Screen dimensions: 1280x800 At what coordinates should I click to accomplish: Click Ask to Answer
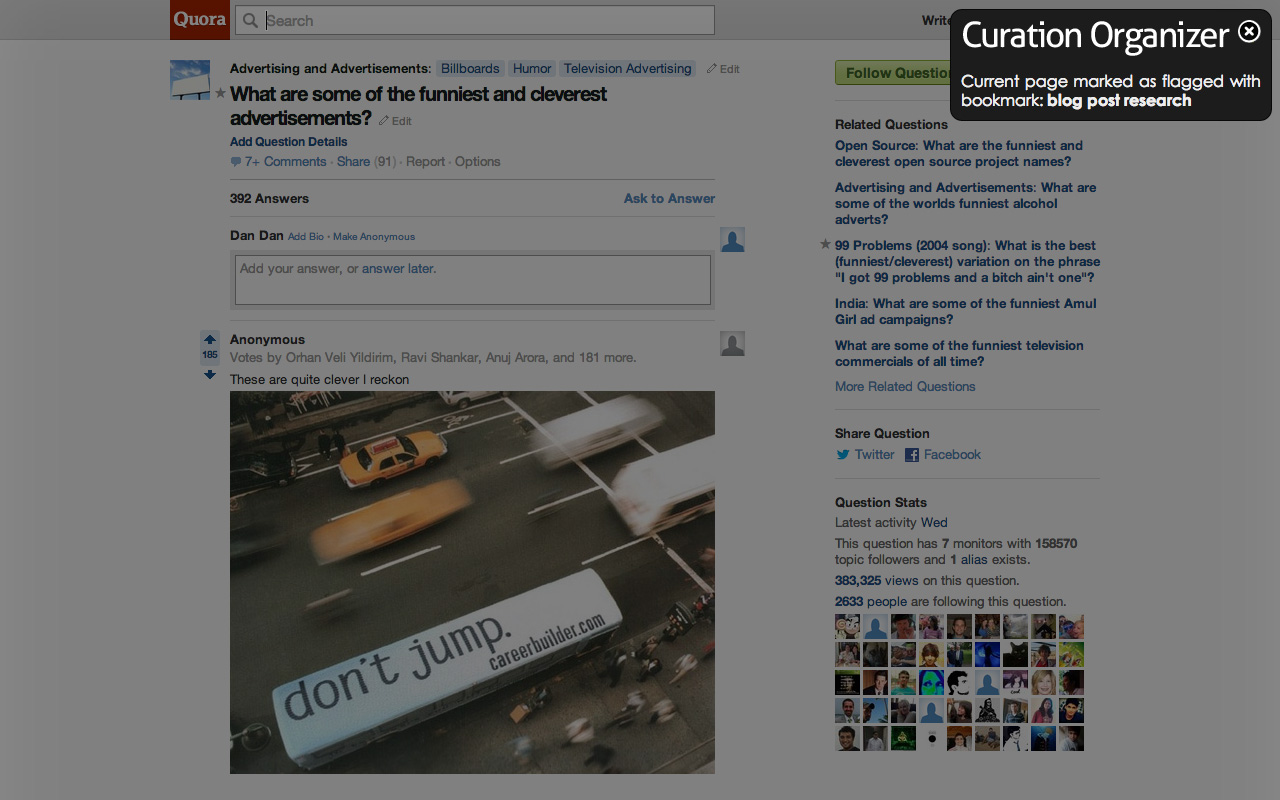(669, 198)
